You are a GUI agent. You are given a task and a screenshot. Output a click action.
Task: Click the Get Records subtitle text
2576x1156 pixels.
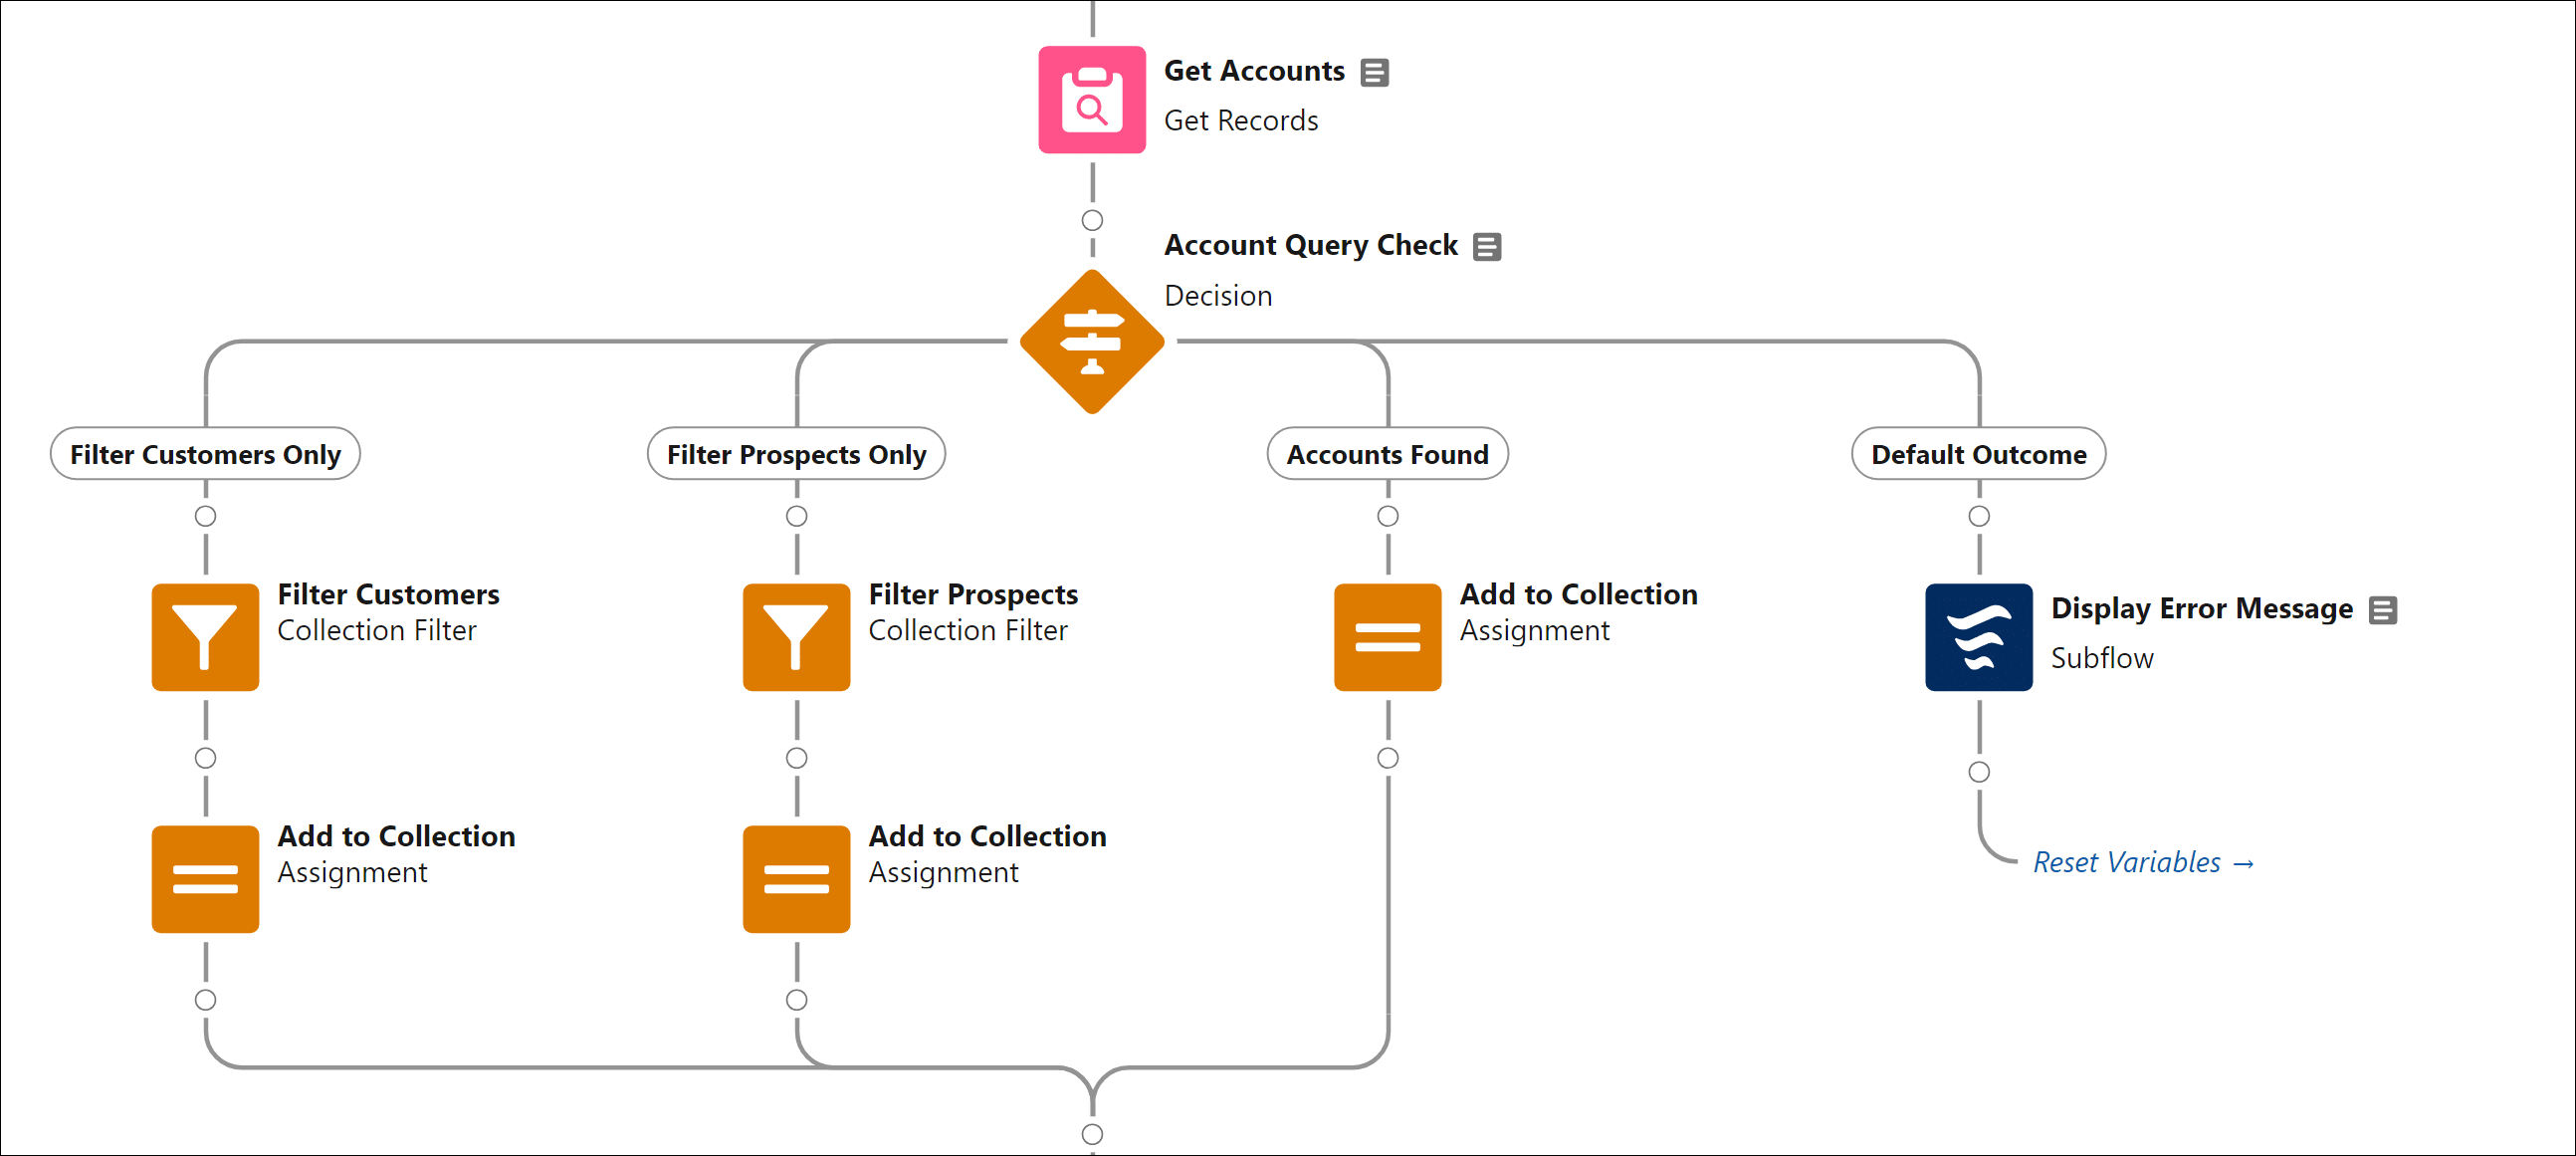[x=1241, y=121]
